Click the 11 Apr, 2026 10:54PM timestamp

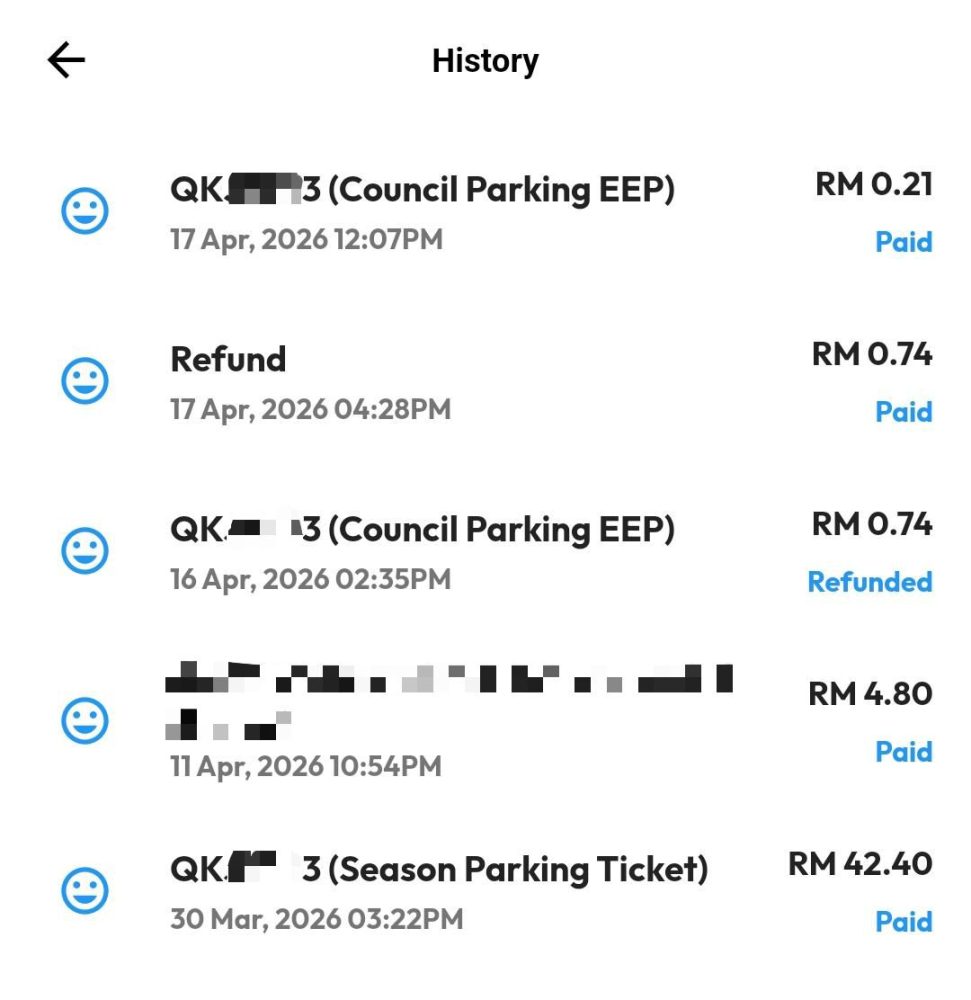(305, 767)
